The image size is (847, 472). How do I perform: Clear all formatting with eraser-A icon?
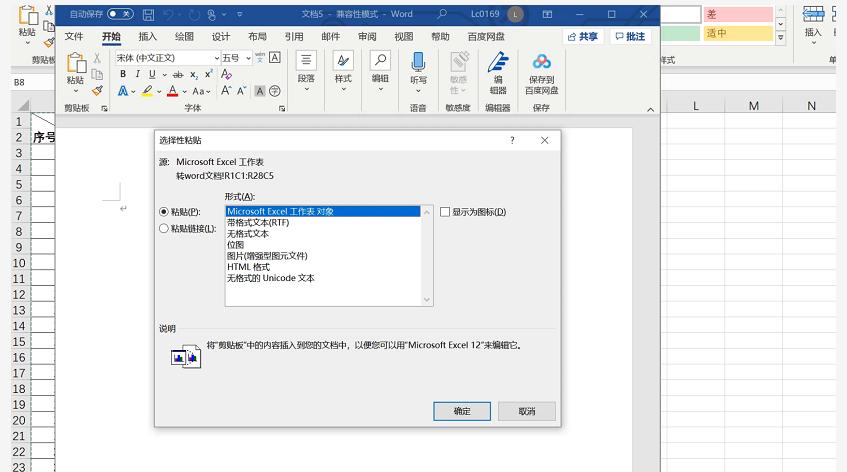point(226,74)
